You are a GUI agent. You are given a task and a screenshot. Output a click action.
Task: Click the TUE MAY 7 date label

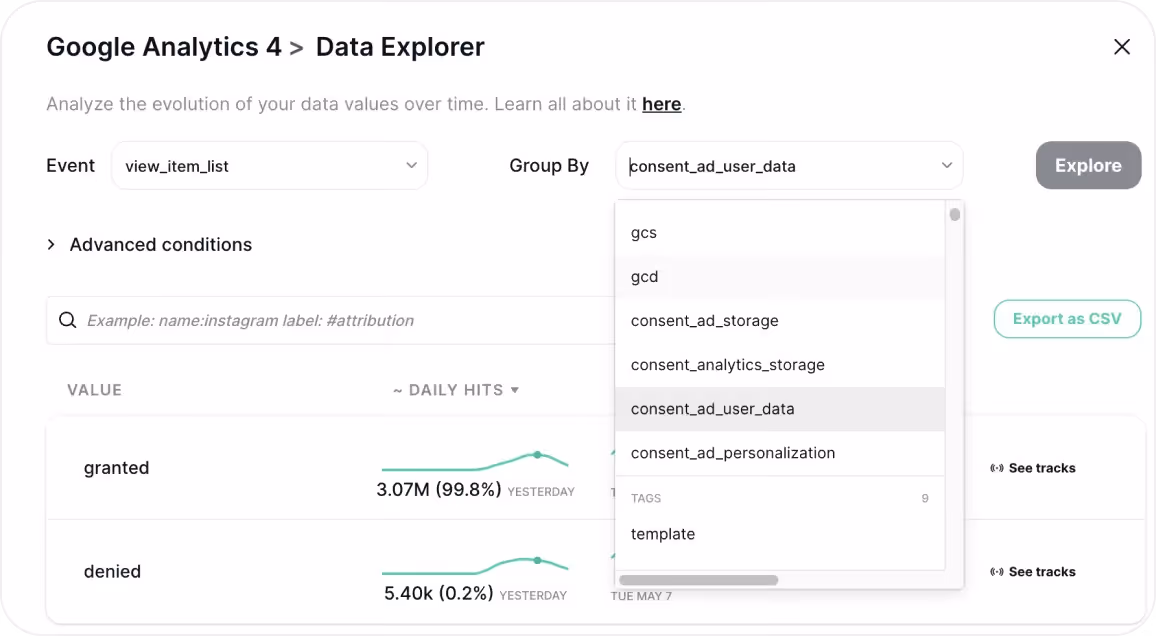pyautogui.click(x=641, y=596)
